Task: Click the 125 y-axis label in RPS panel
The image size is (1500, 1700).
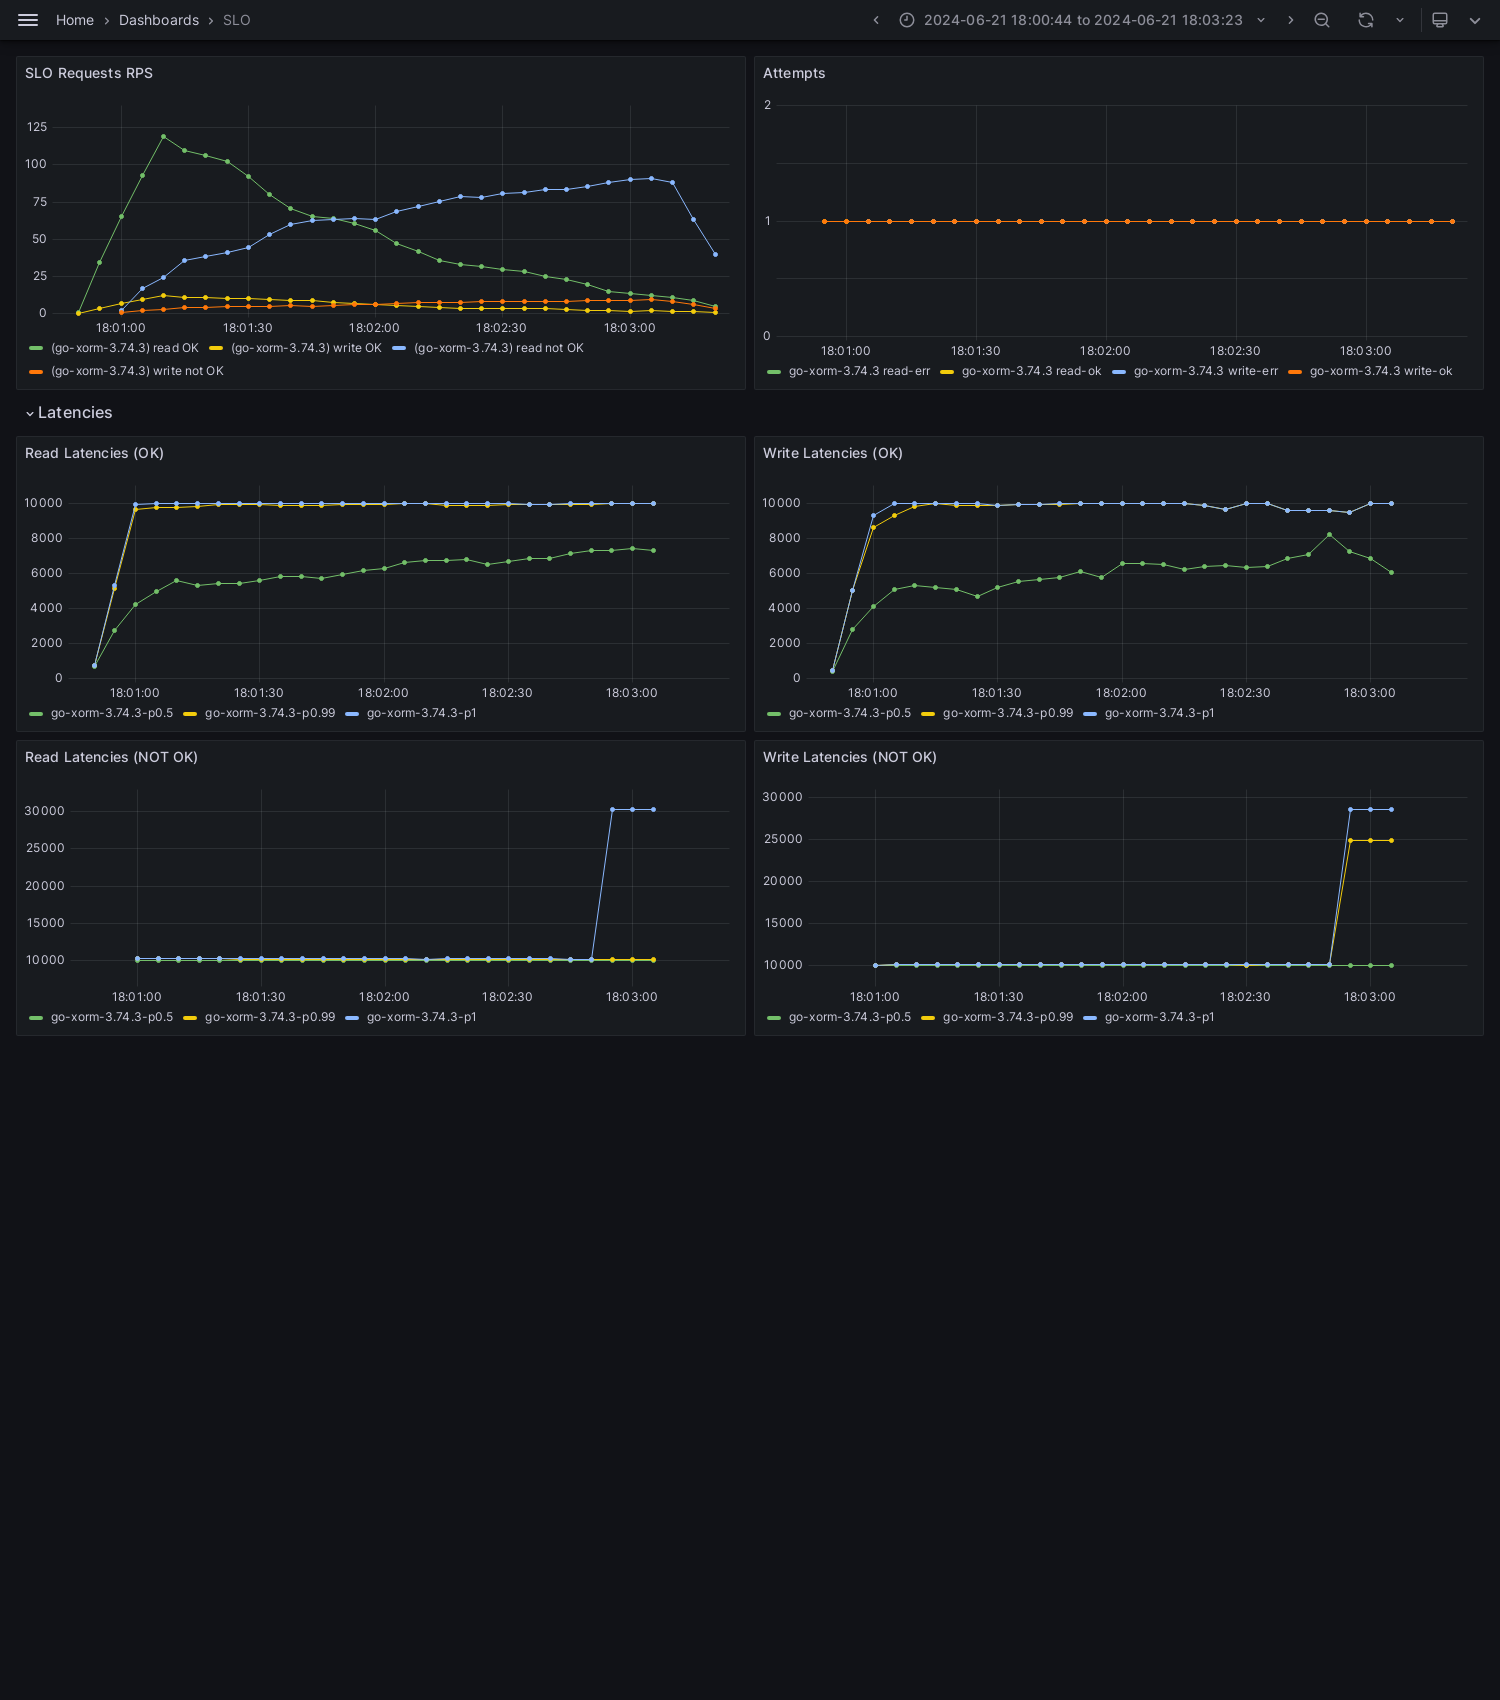Action: 37,127
